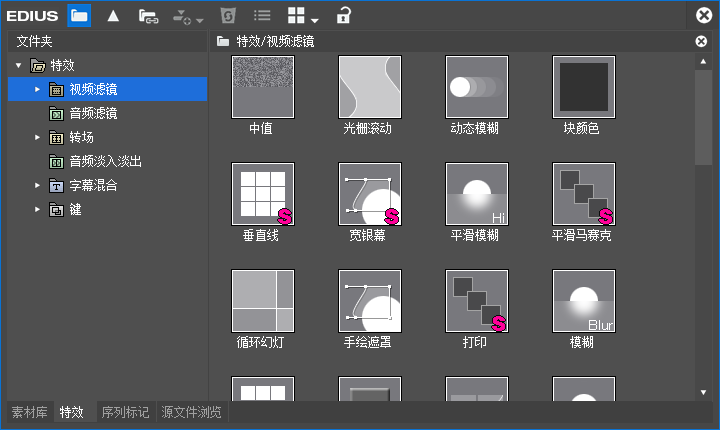The image size is (720, 430).
Task: Toggle the lock icon in toolbar
Action: (344, 15)
